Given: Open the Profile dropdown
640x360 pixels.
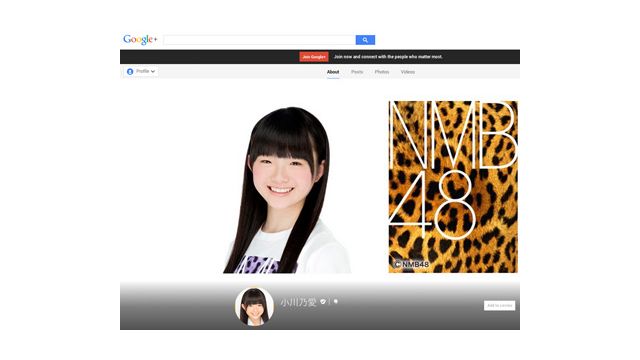Looking at the screenshot, I should click(x=141, y=71).
